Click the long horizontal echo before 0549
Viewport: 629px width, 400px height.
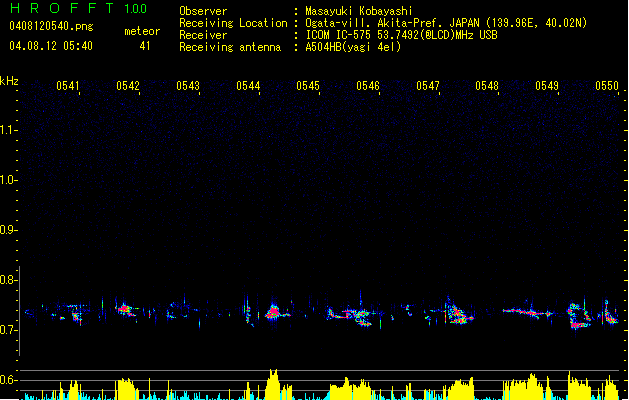point(529,312)
